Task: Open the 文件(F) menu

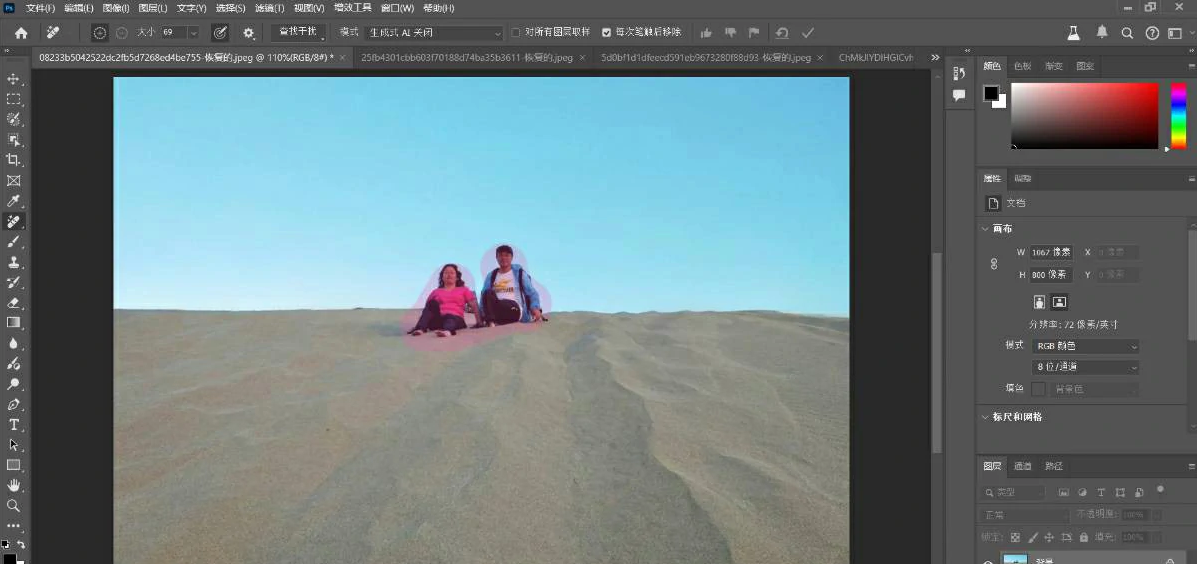Action: click(x=40, y=8)
